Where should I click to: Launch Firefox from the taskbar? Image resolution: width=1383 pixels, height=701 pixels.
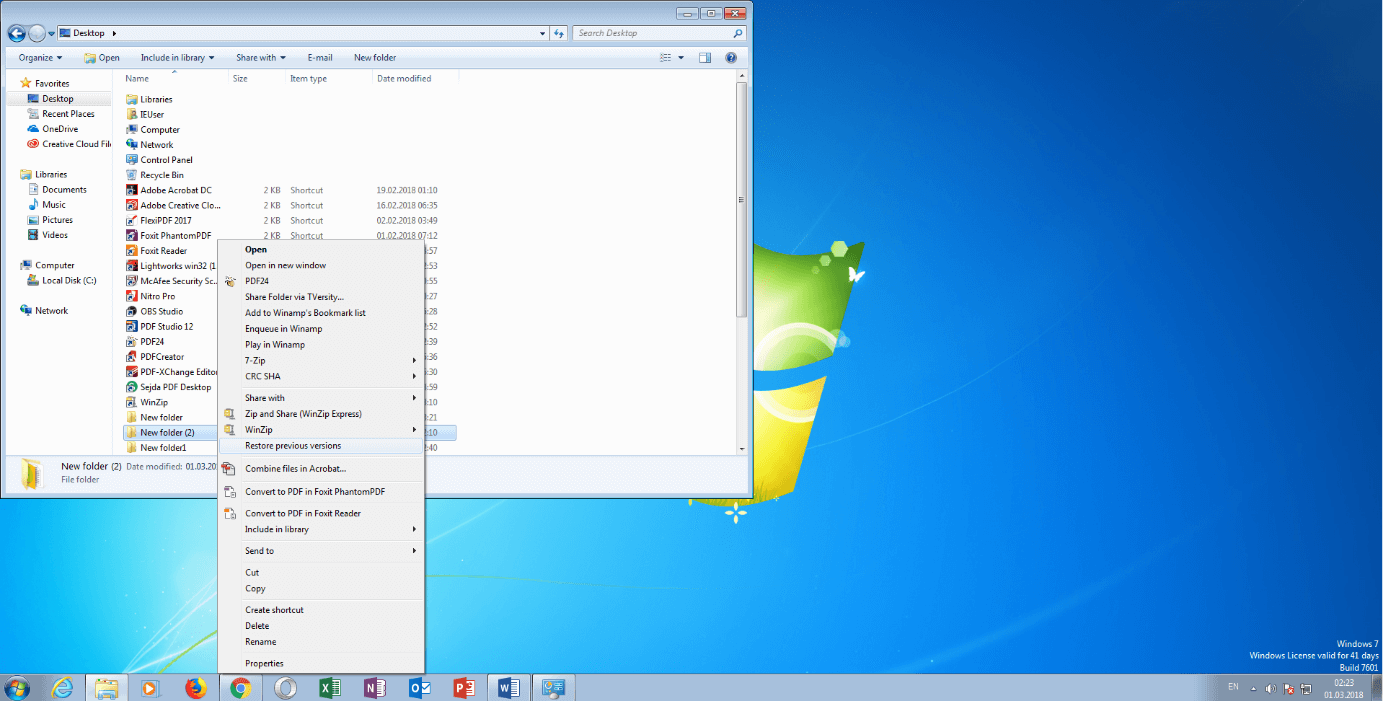195,688
